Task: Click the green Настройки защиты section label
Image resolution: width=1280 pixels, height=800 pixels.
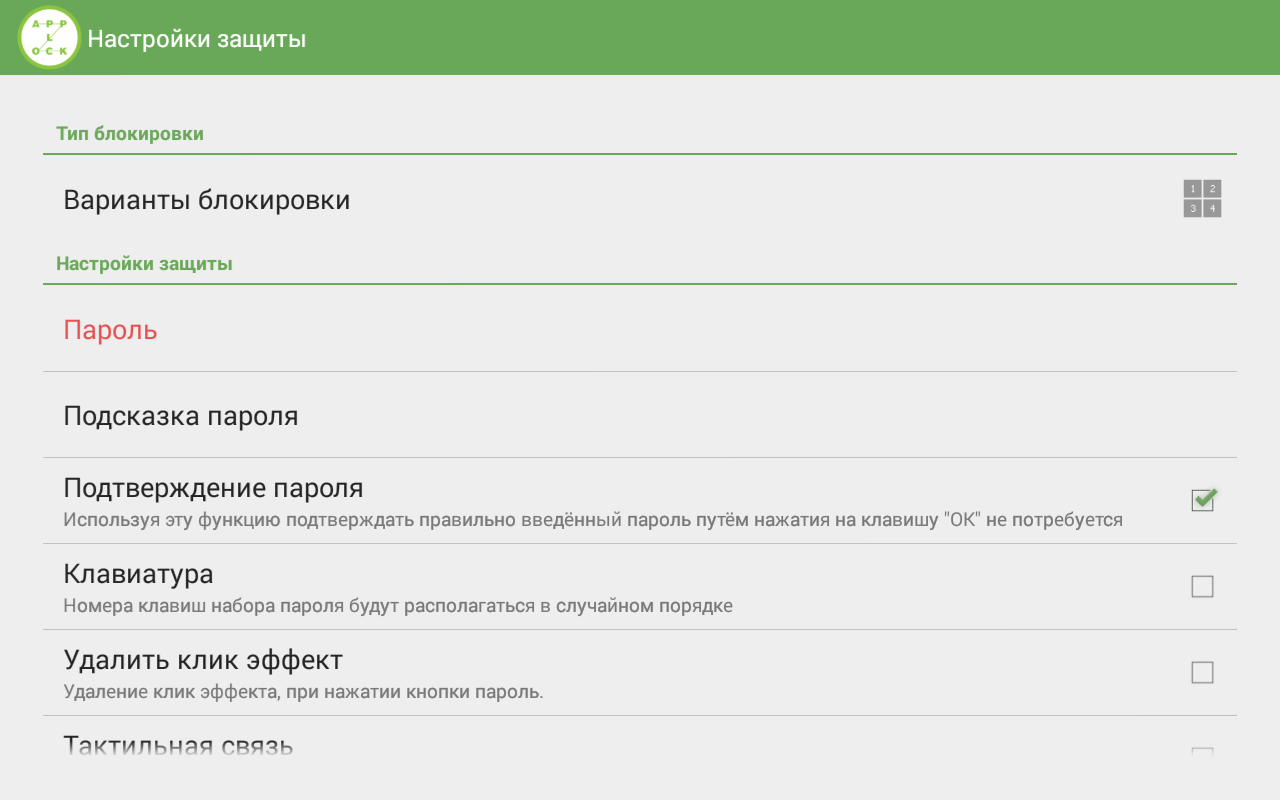Action: (144, 264)
